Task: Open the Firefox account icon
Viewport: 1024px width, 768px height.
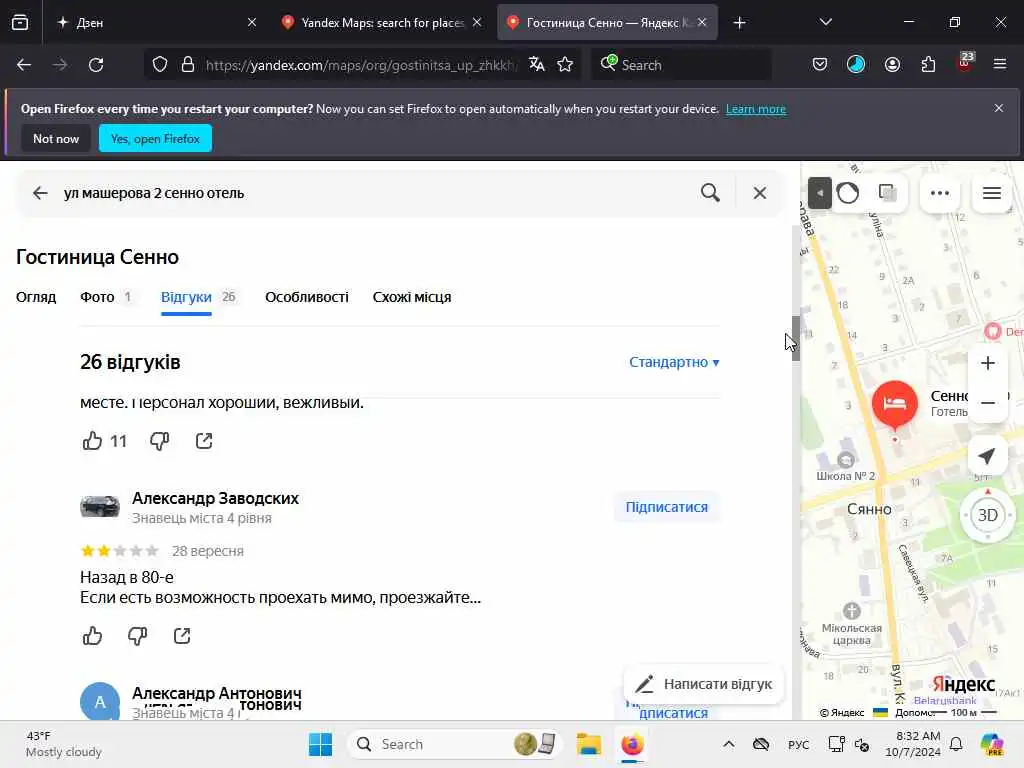Action: tap(892, 65)
